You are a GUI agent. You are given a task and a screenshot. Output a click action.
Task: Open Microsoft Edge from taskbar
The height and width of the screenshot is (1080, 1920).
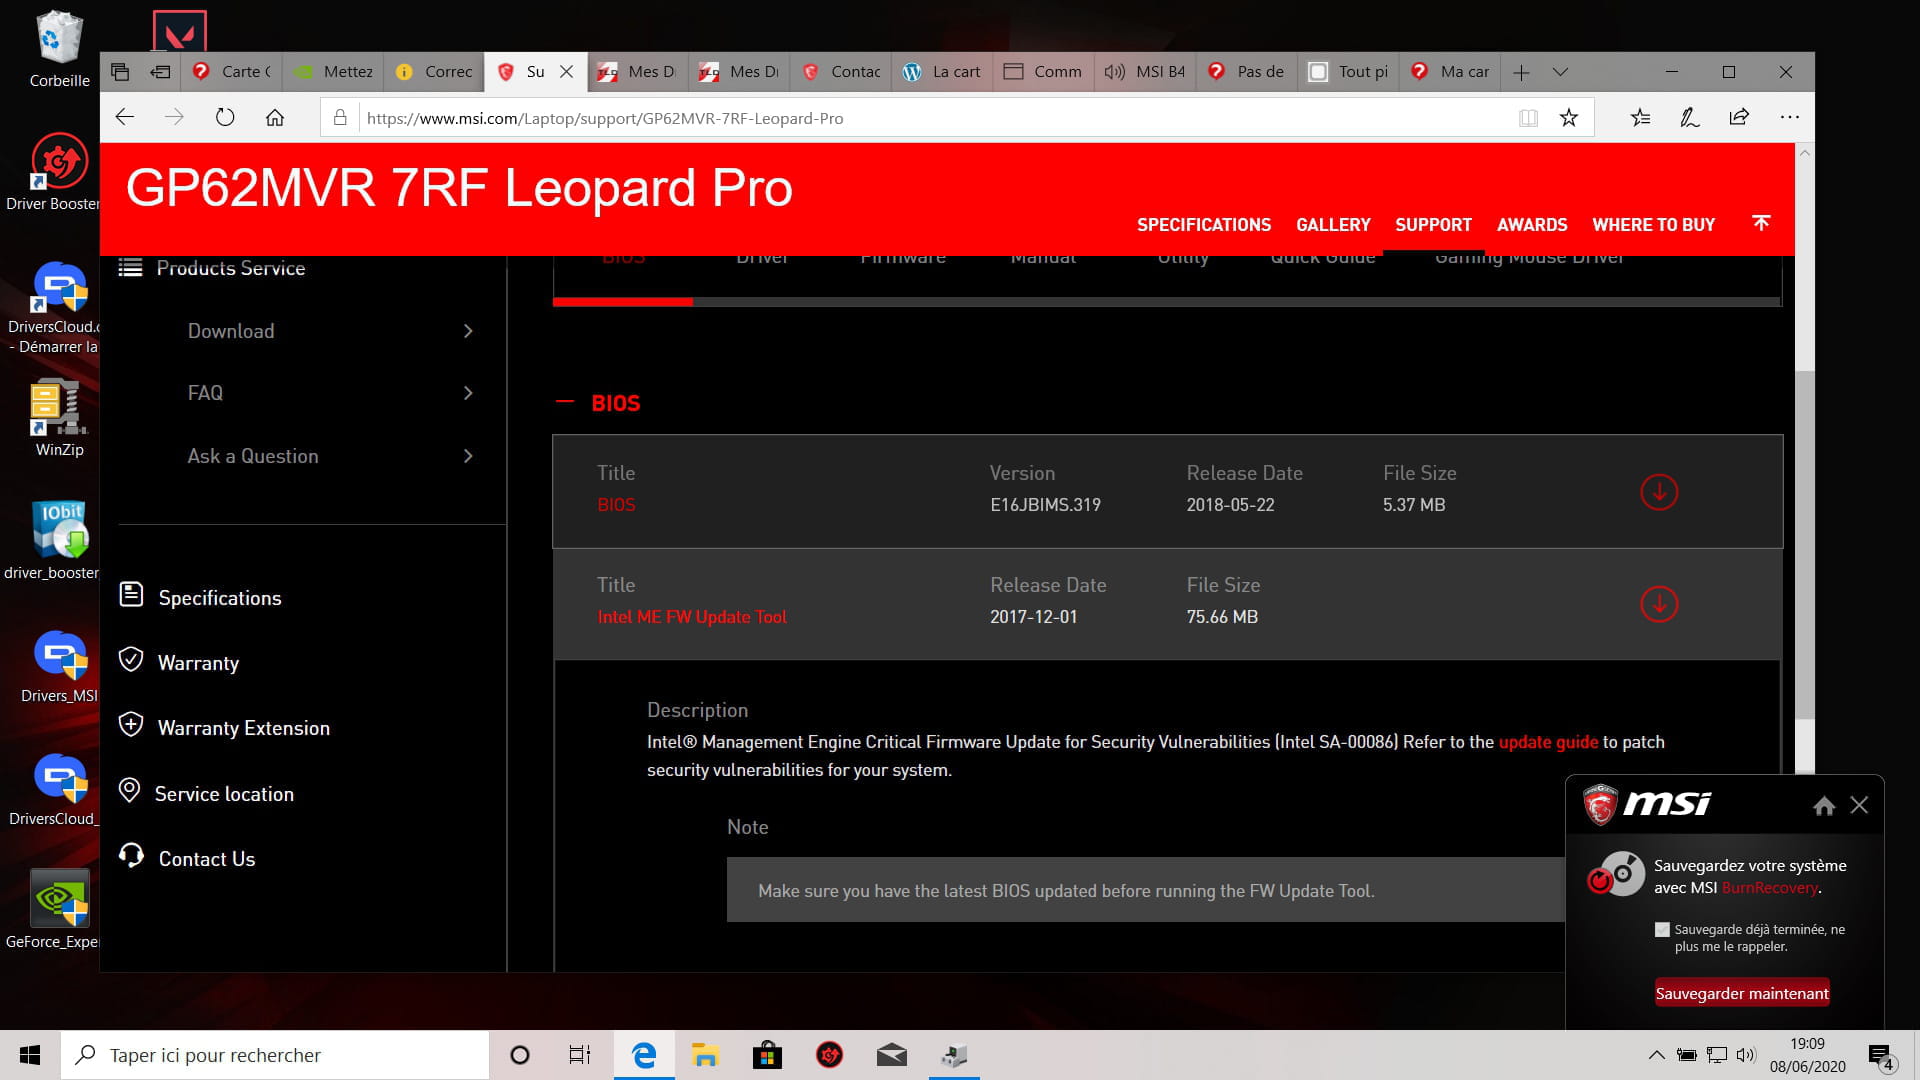pos(644,1055)
